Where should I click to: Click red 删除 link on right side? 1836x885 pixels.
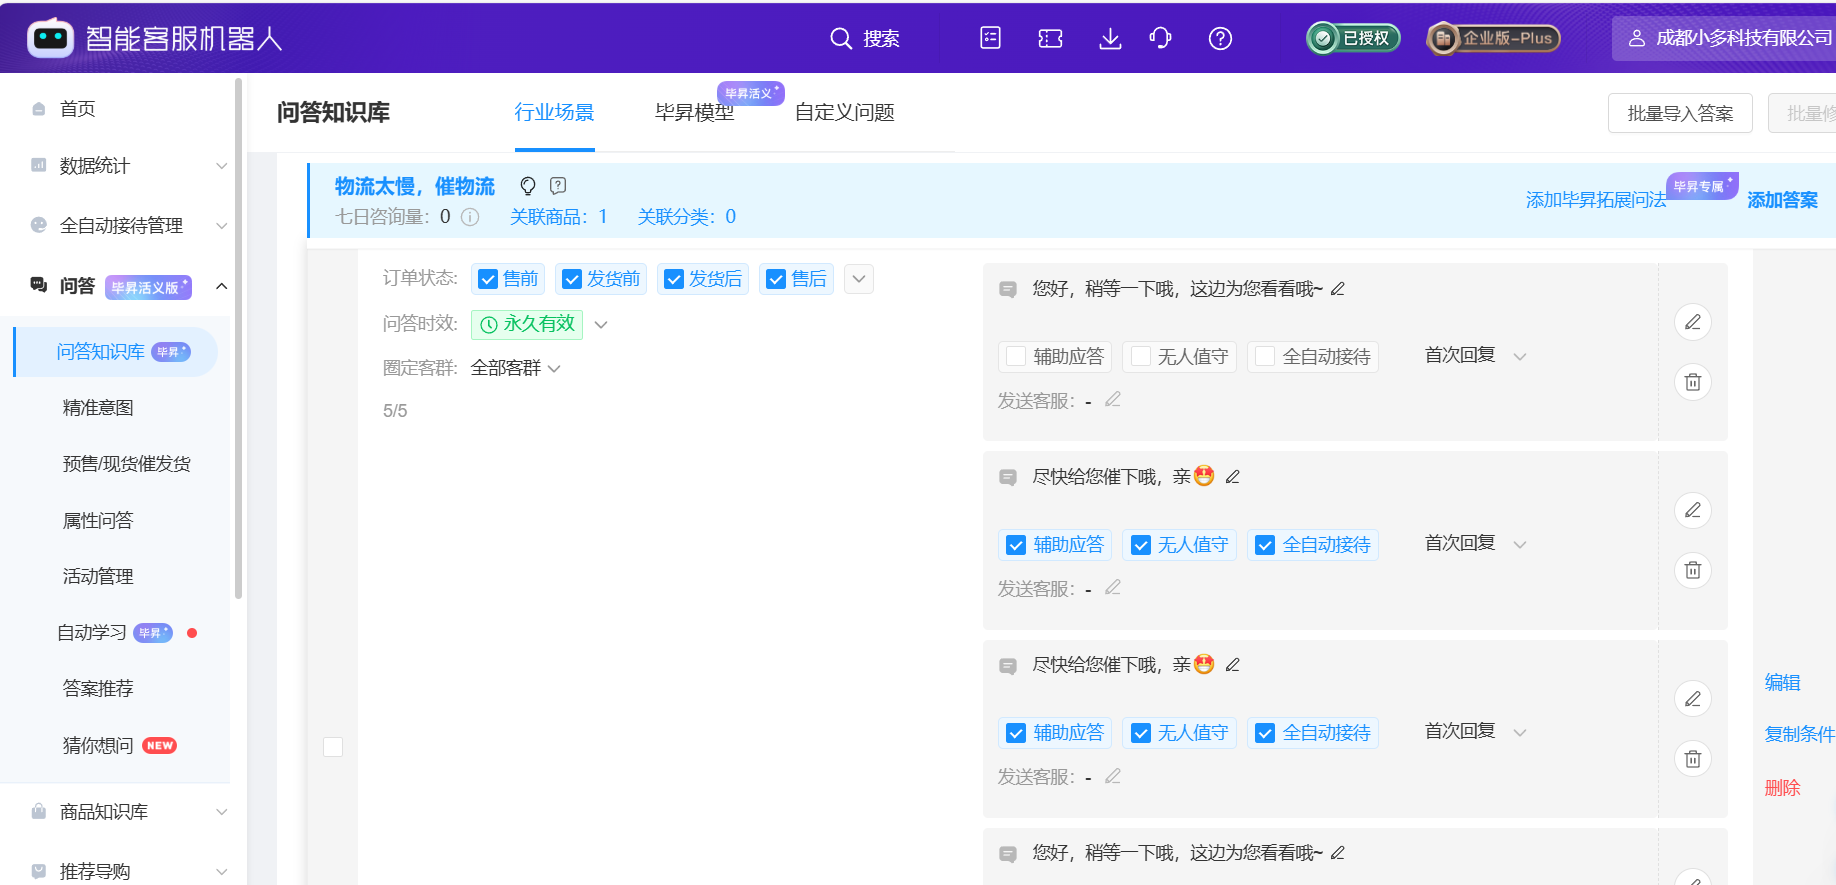click(x=1782, y=788)
